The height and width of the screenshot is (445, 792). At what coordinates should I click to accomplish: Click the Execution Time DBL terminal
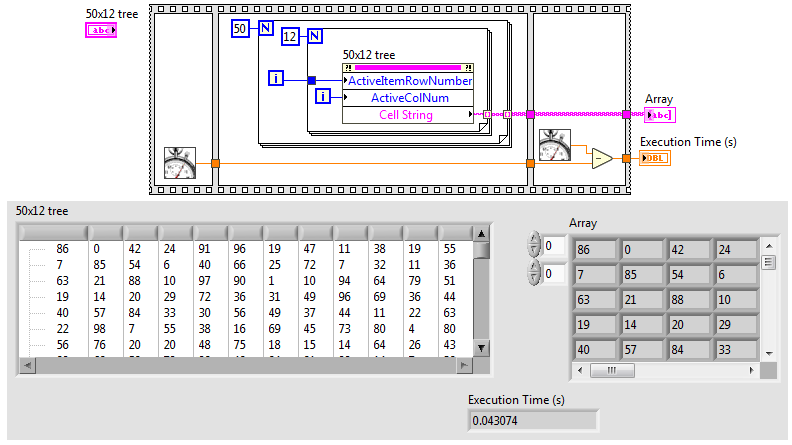pos(655,158)
